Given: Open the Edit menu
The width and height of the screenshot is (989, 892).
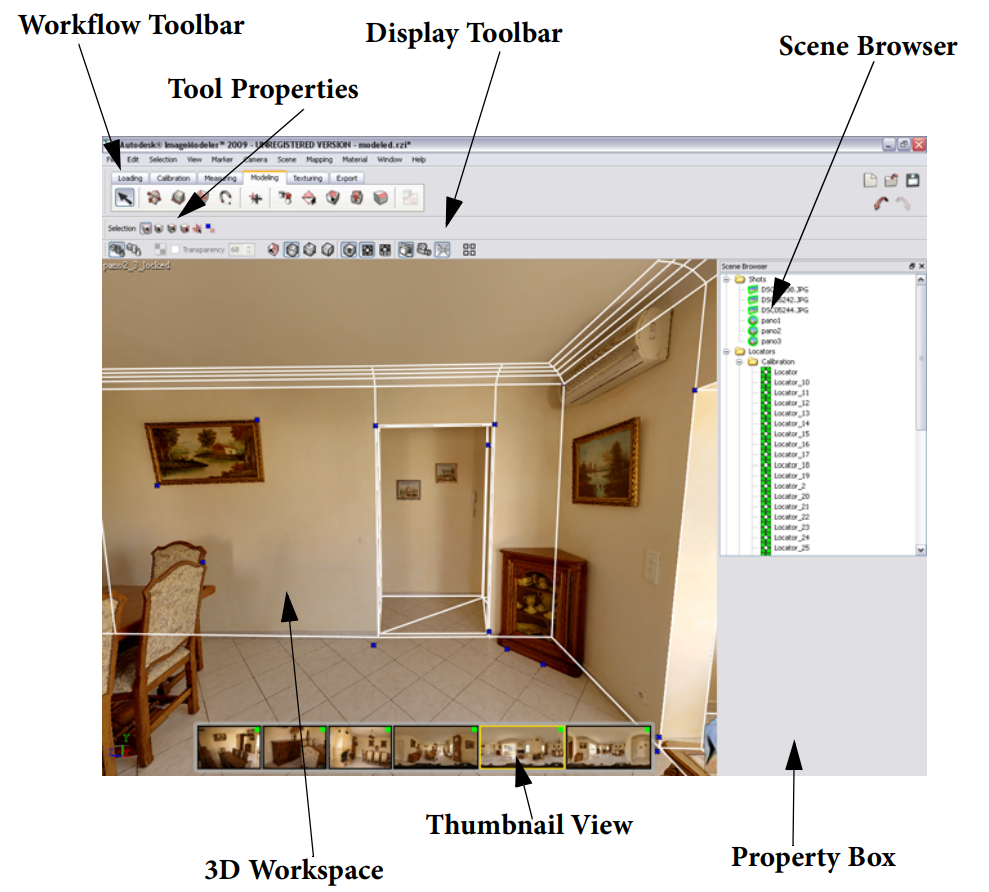Looking at the screenshot, I should point(133,160).
